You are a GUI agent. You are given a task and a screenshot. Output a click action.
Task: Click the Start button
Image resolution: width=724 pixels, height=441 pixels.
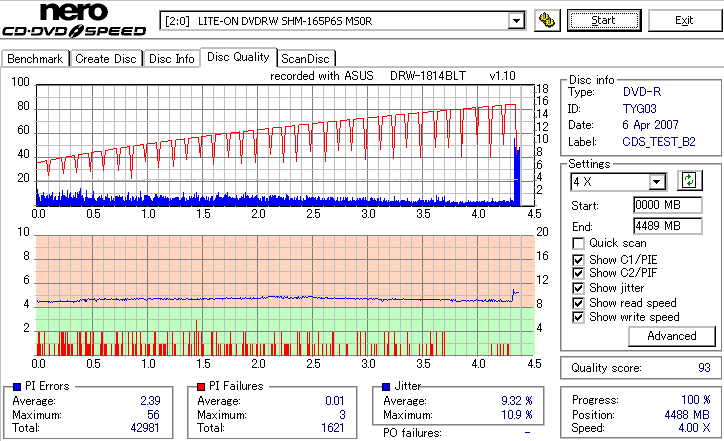point(604,21)
